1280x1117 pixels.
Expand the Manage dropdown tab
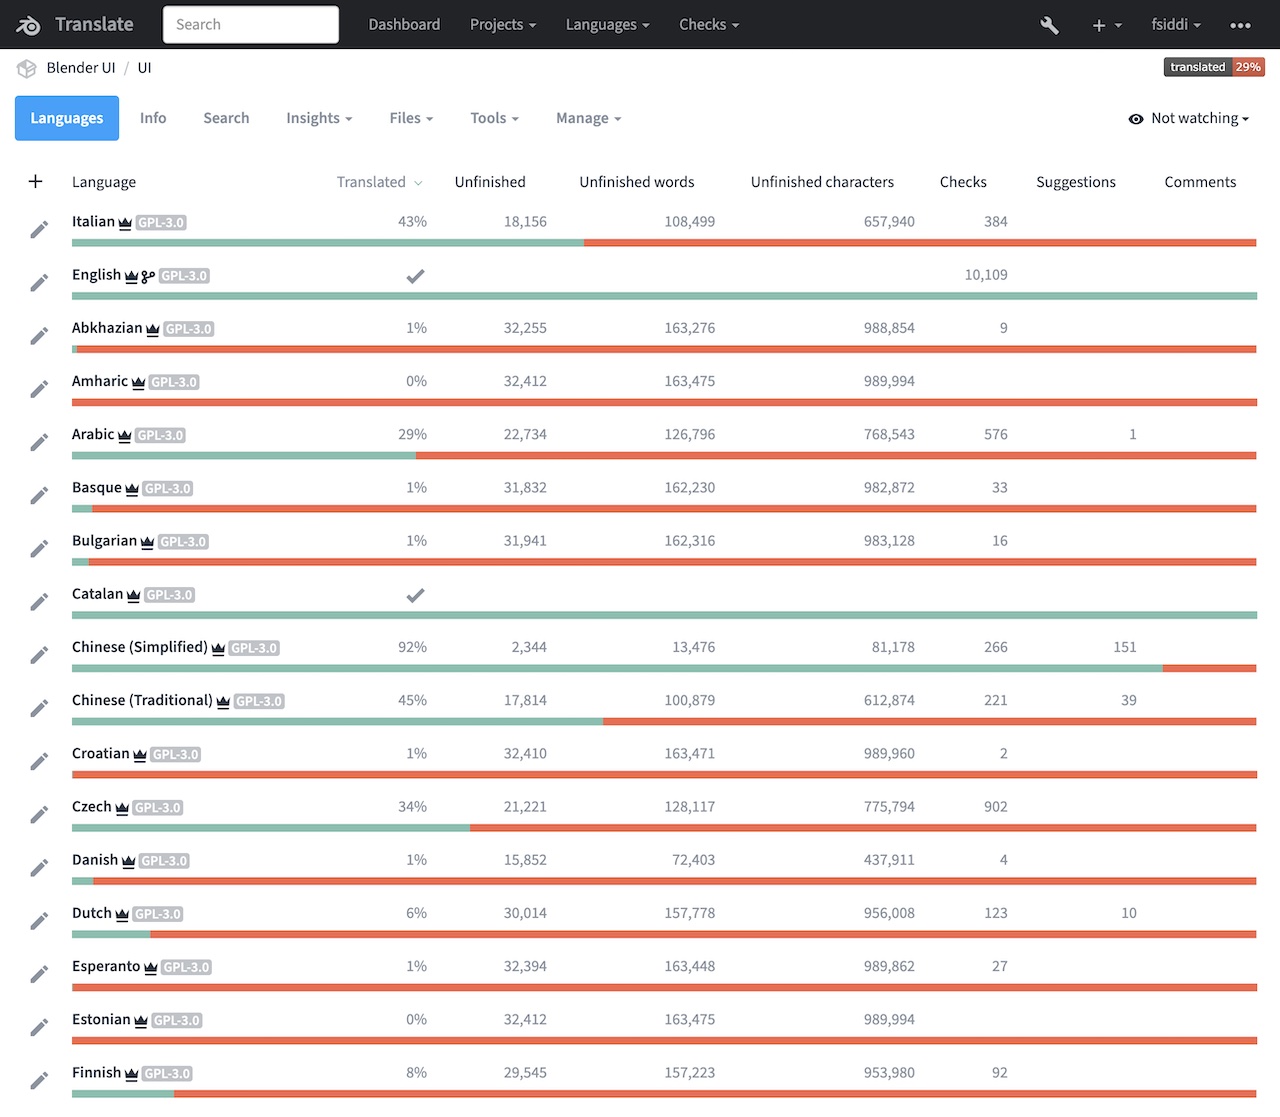tap(588, 118)
